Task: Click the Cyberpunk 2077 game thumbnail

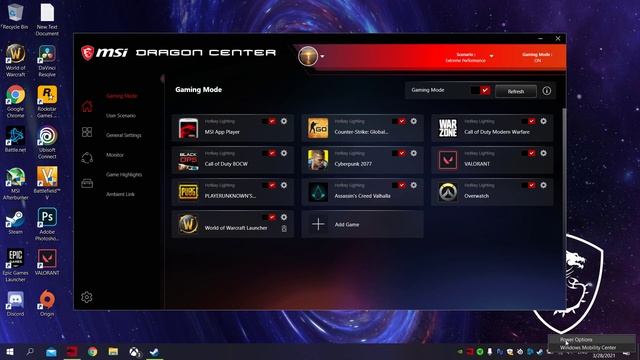Action: point(318,160)
